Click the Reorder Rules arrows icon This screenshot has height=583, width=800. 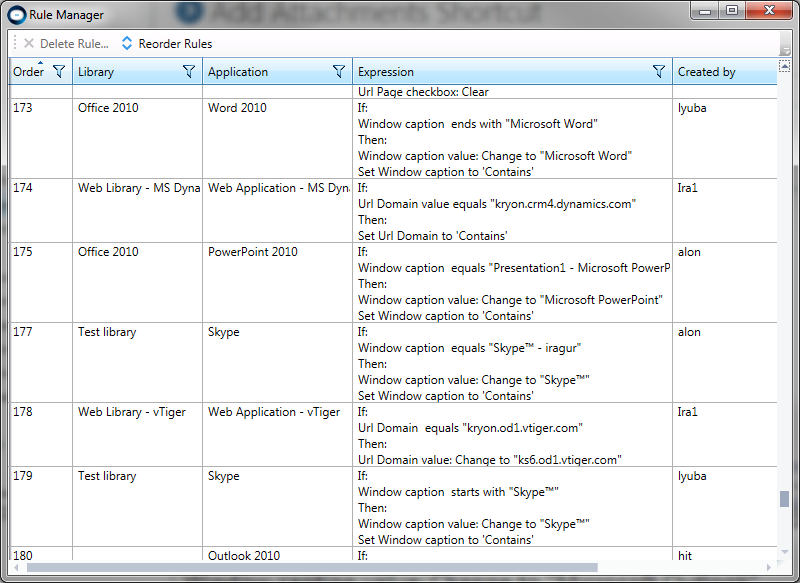tap(127, 44)
